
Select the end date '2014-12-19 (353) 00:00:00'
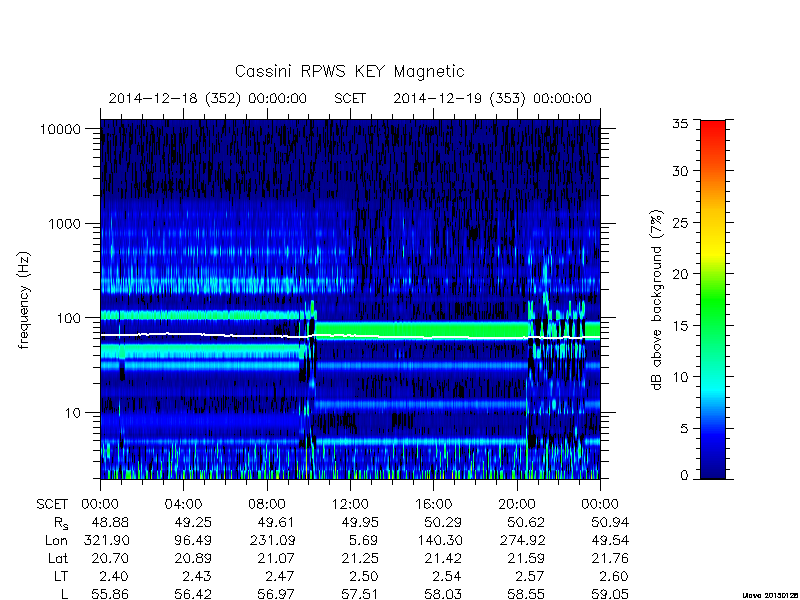click(492, 98)
